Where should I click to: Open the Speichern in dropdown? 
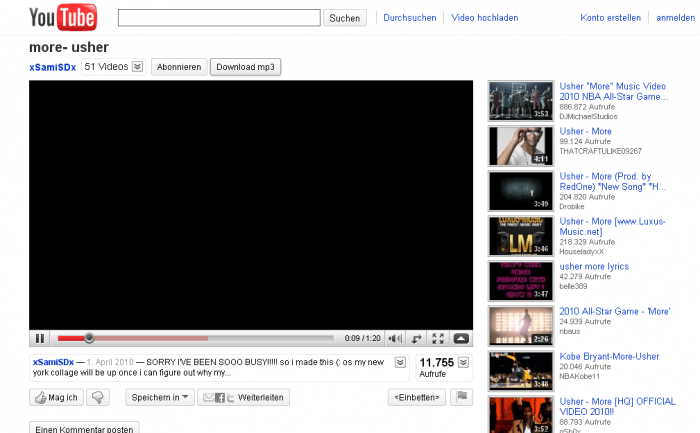pyautogui.click(x=160, y=397)
